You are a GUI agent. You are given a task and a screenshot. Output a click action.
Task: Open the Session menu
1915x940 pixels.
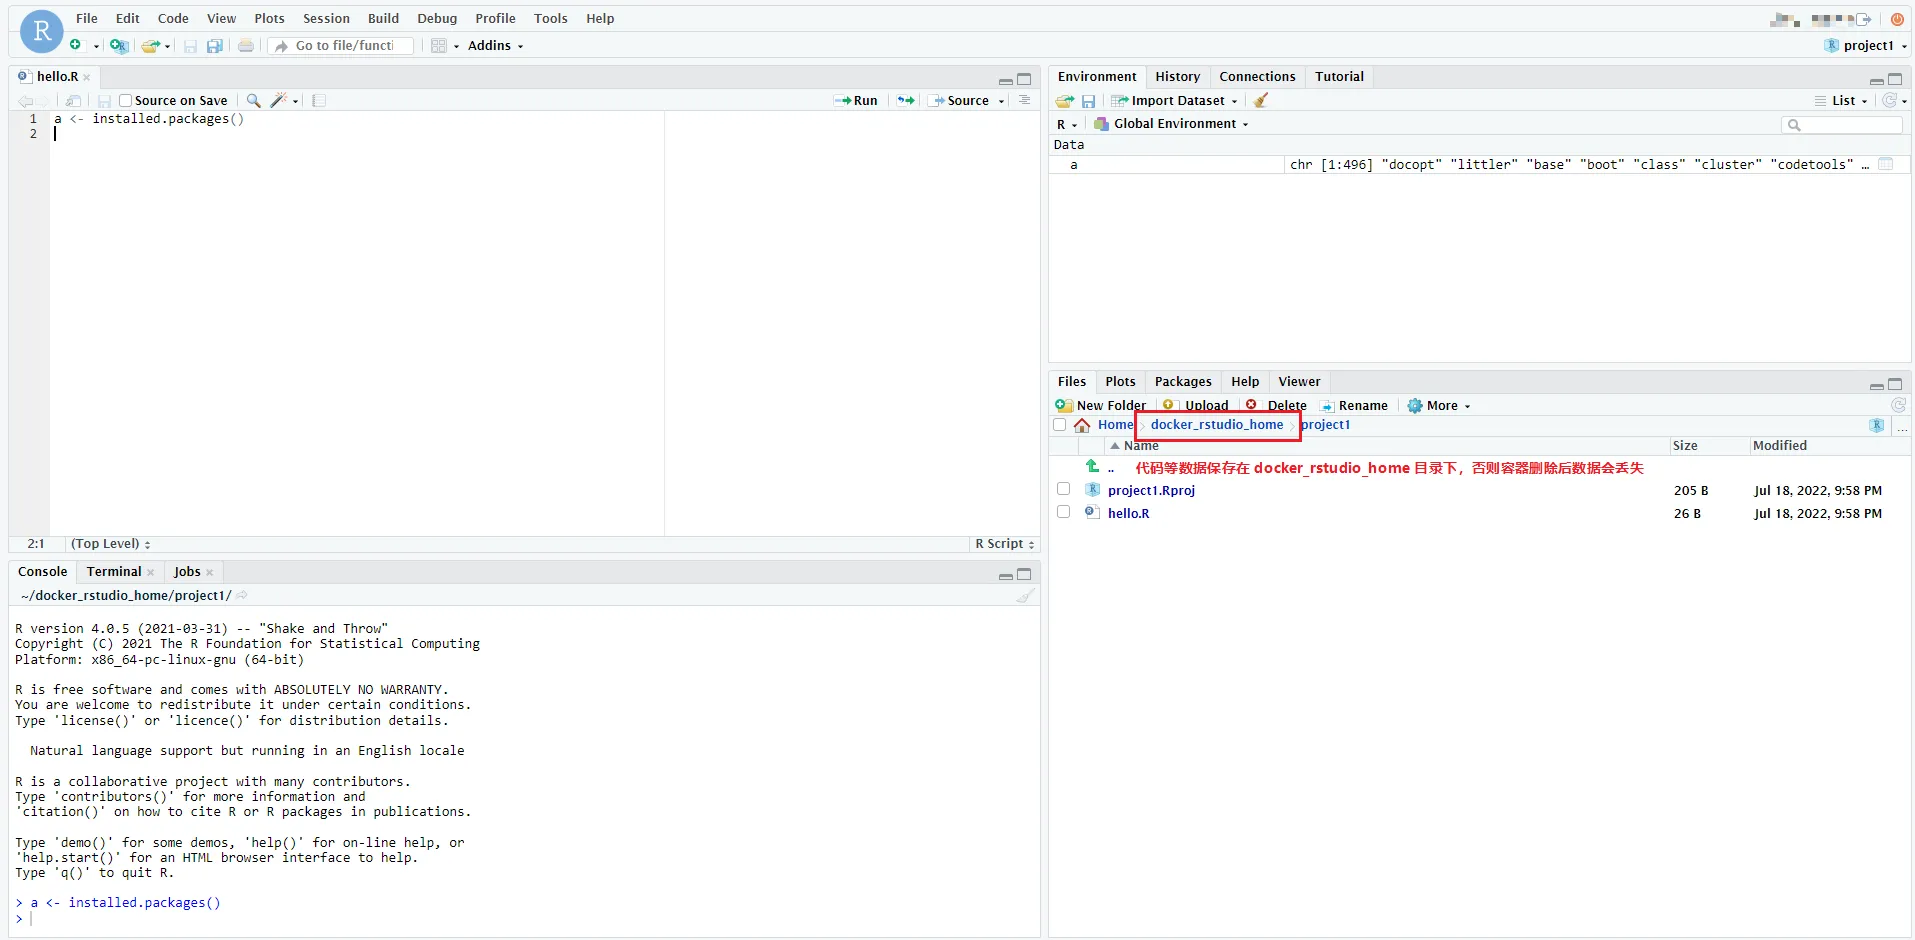[326, 18]
